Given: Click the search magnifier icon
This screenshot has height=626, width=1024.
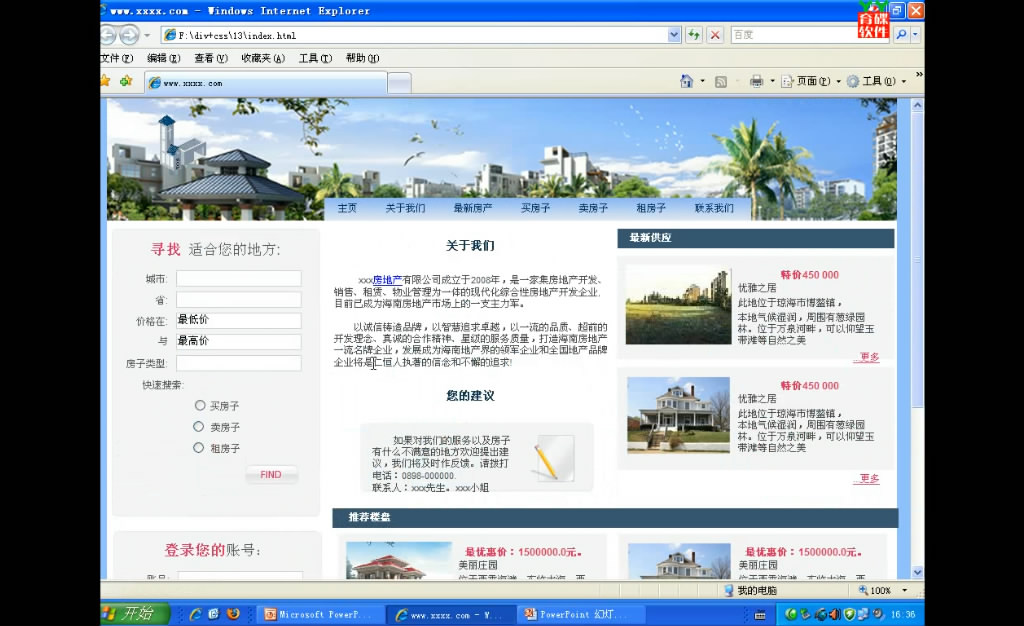Looking at the screenshot, I should [x=901, y=35].
